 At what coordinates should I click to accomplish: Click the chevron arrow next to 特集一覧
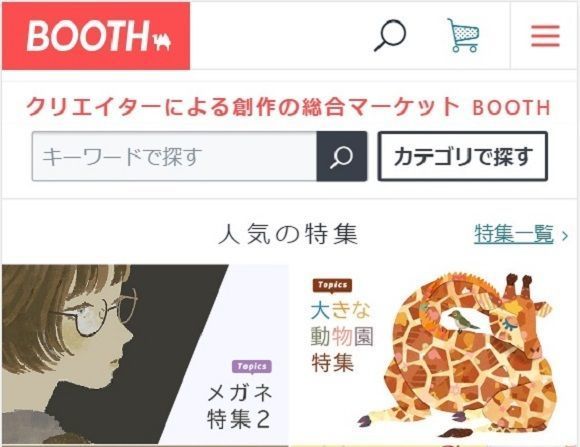[x=564, y=235]
